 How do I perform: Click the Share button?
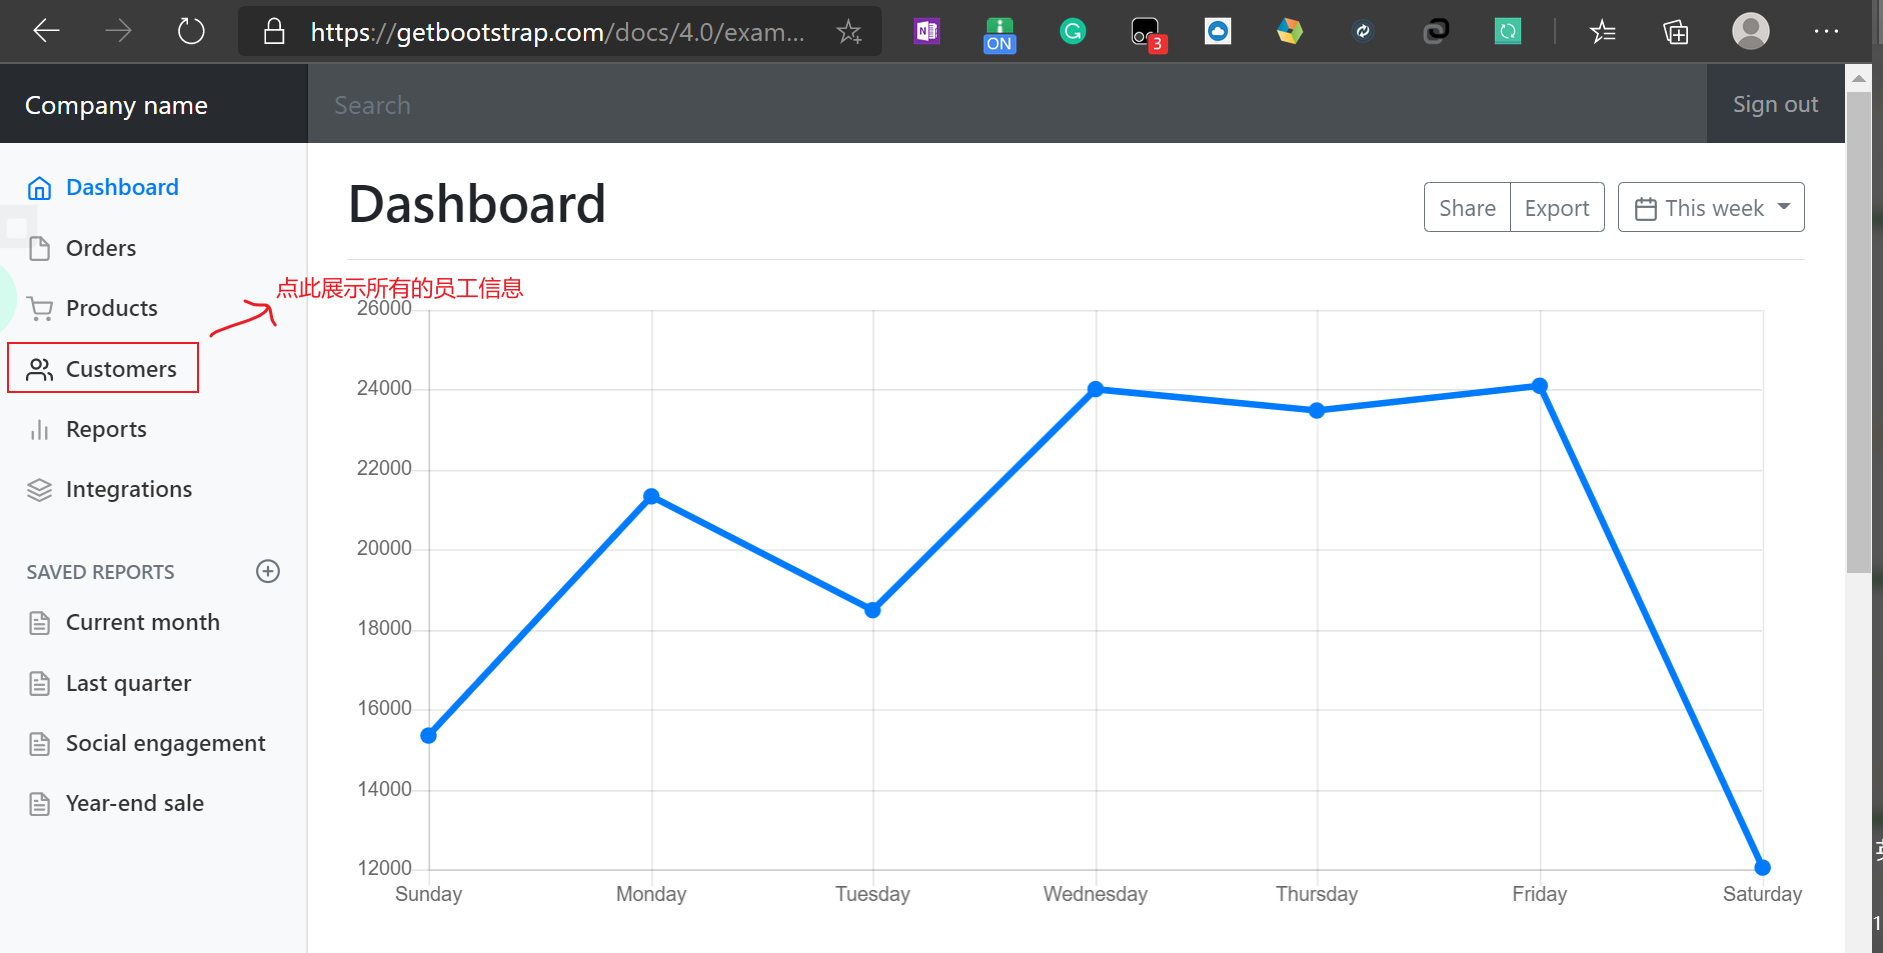(1467, 207)
